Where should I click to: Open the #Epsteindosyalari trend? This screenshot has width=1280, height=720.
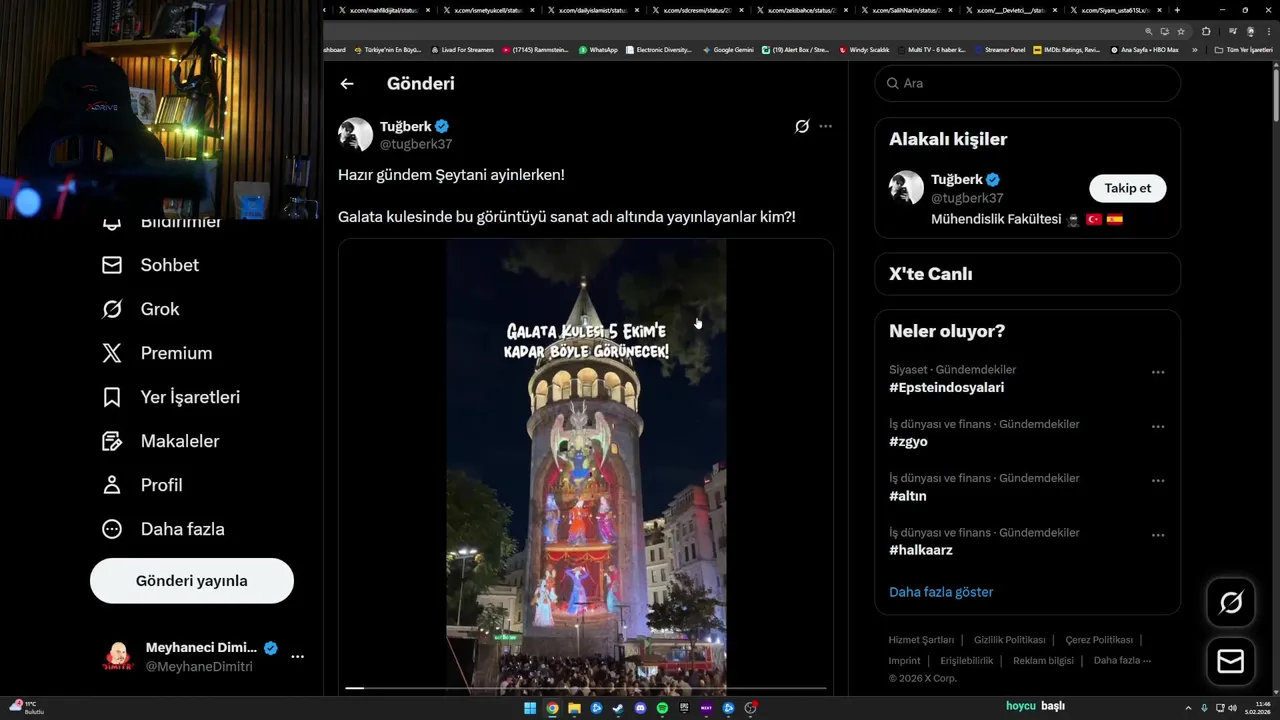coord(947,387)
